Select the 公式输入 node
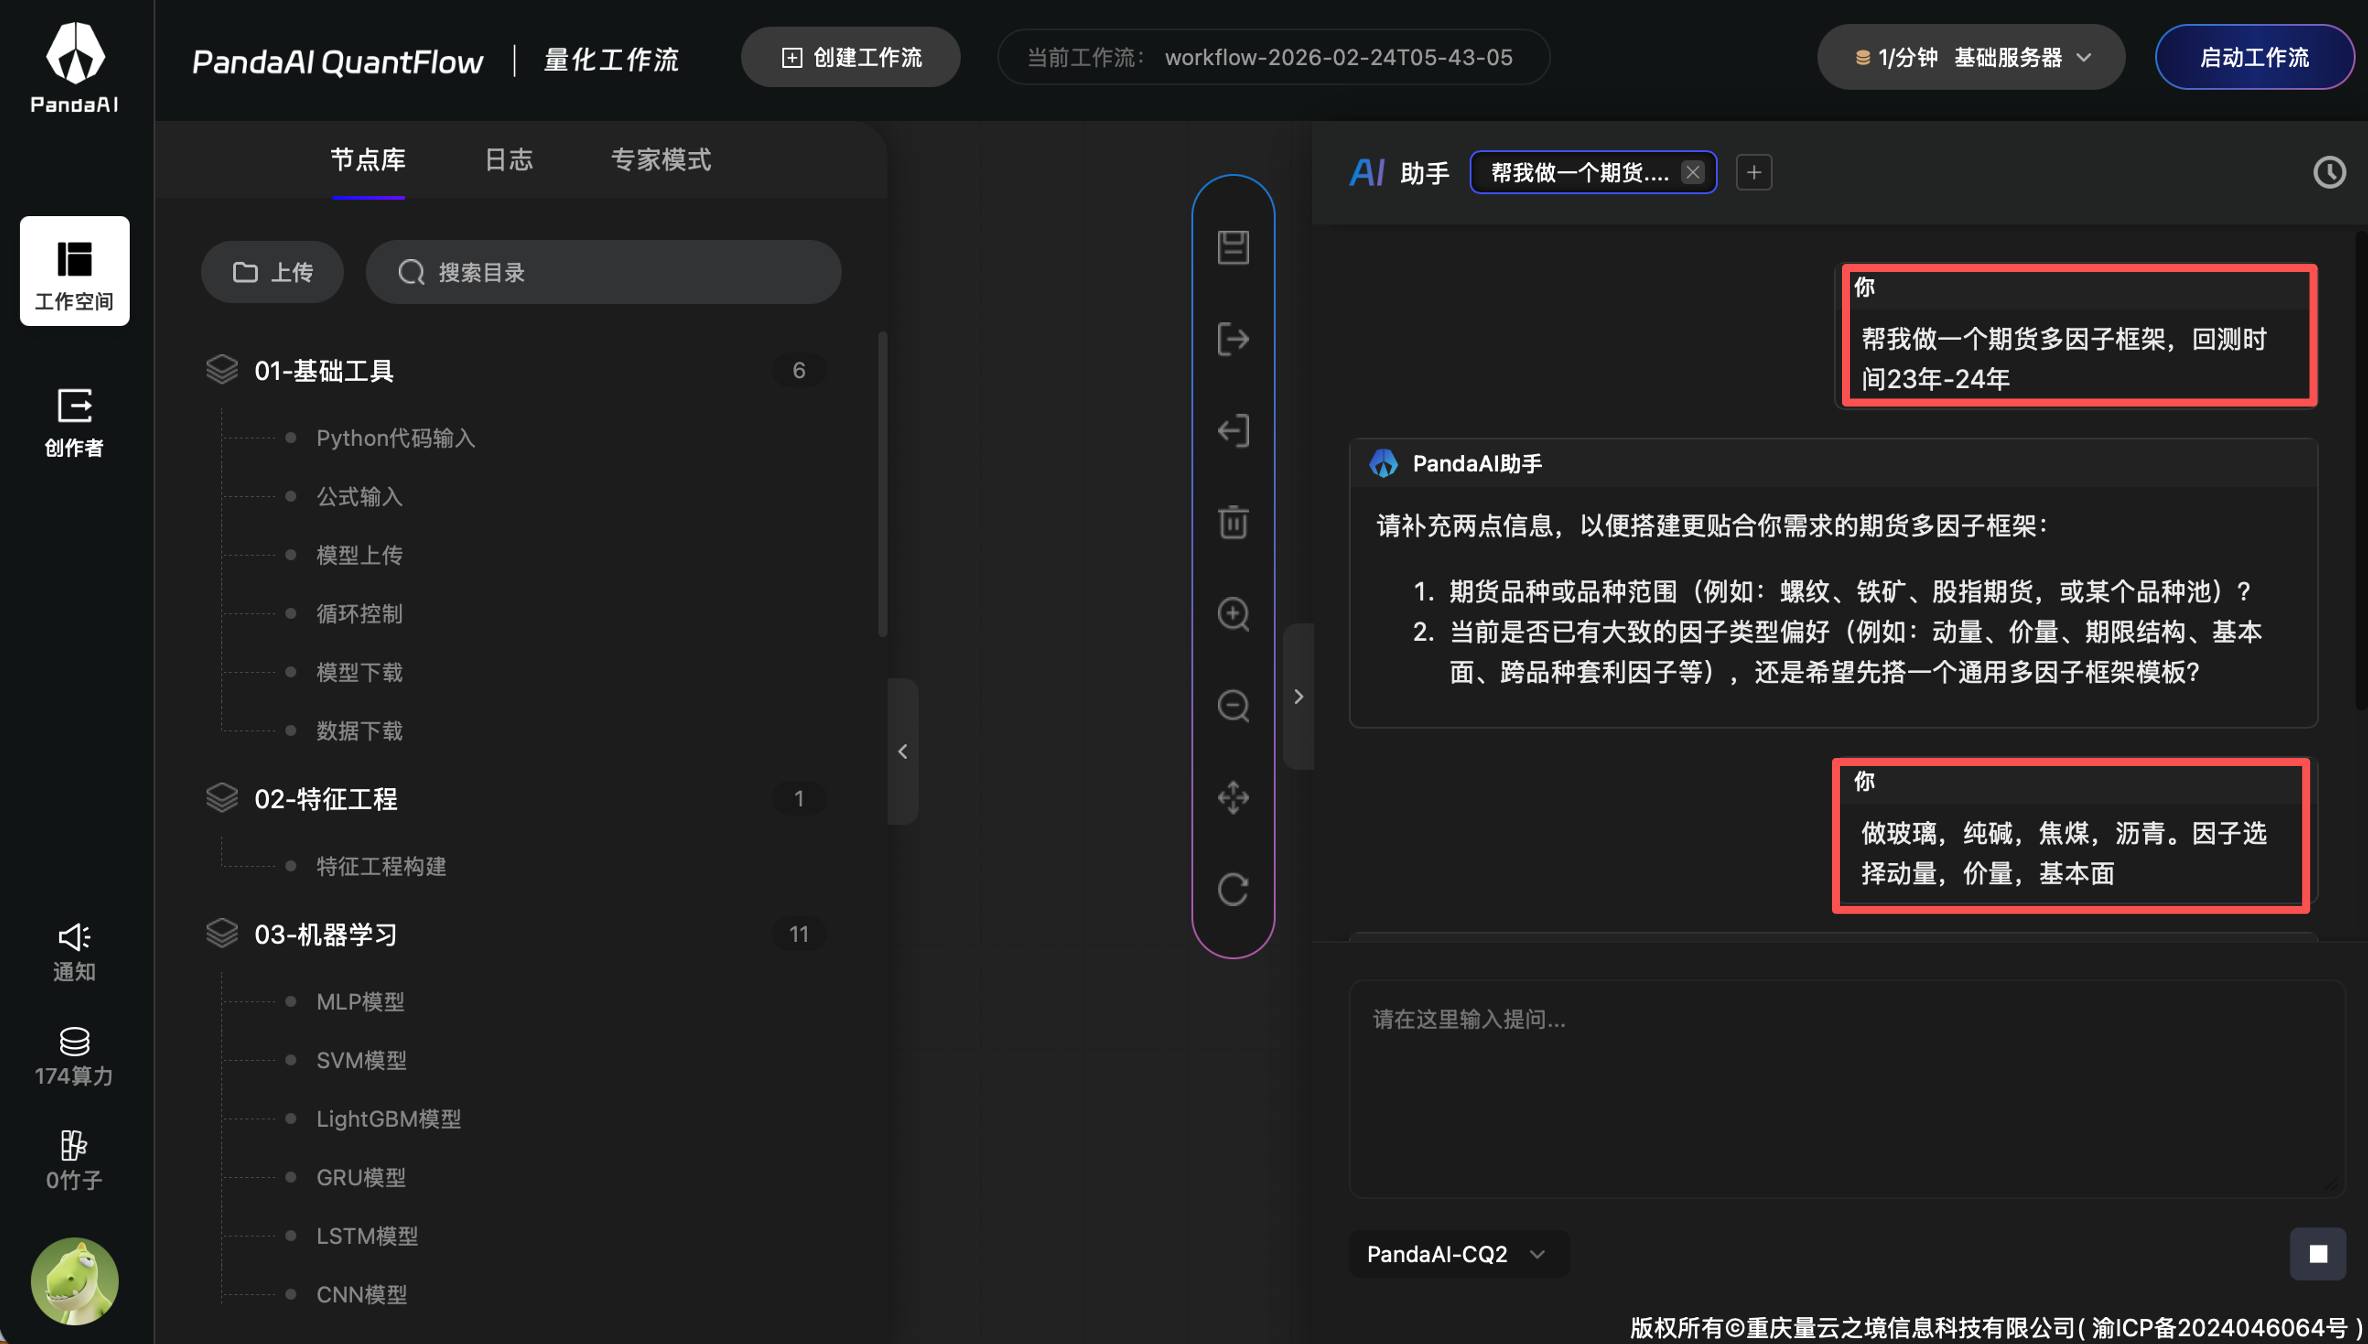 coord(359,496)
